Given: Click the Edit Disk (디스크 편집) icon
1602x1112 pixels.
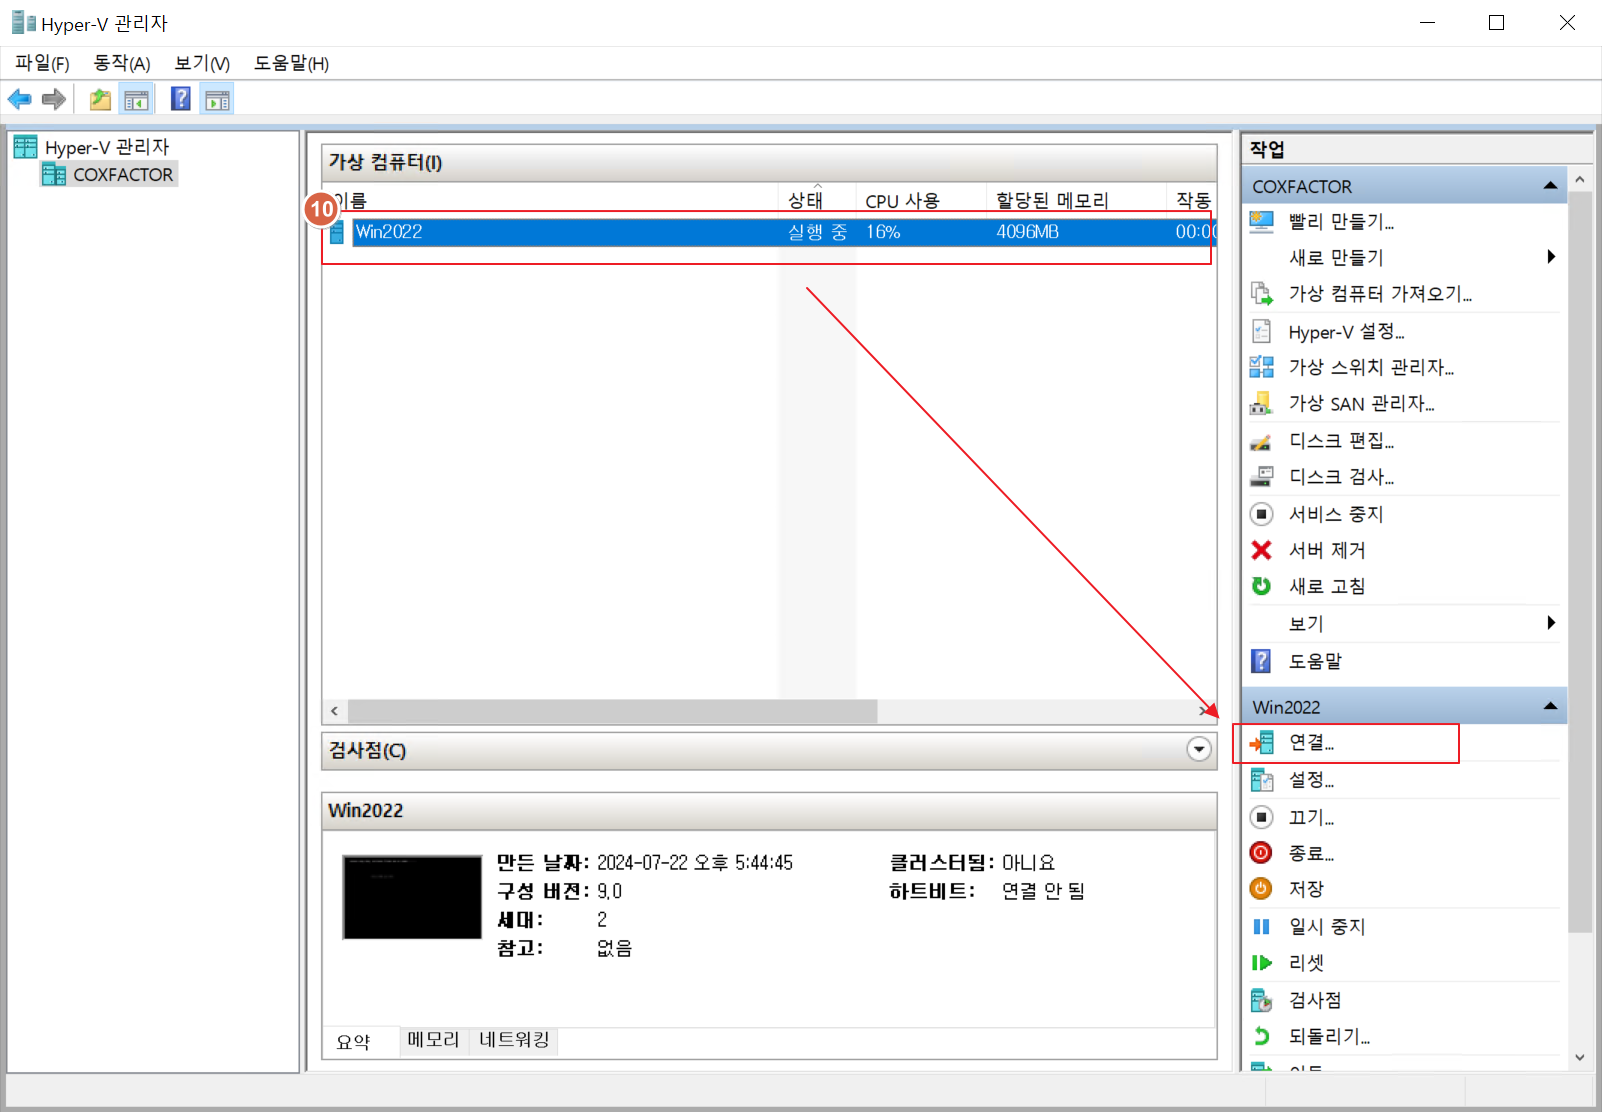Looking at the screenshot, I should click(1262, 441).
